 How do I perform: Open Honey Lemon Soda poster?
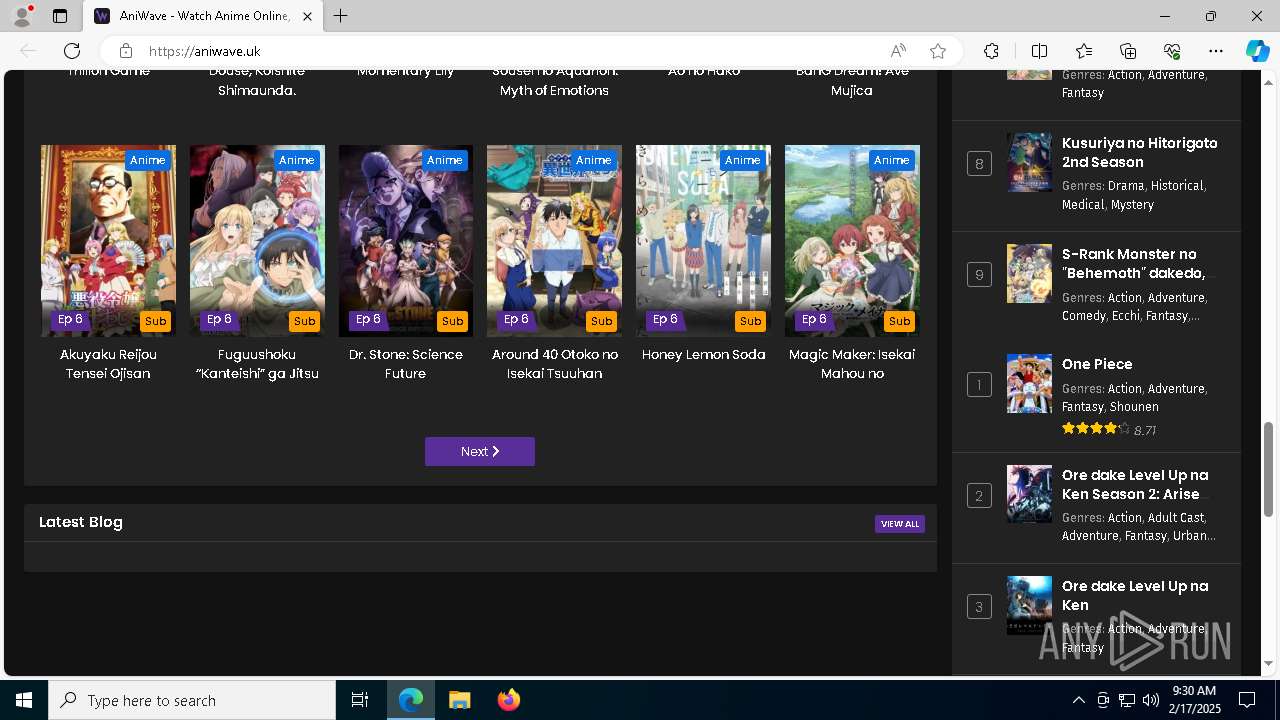click(703, 240)
